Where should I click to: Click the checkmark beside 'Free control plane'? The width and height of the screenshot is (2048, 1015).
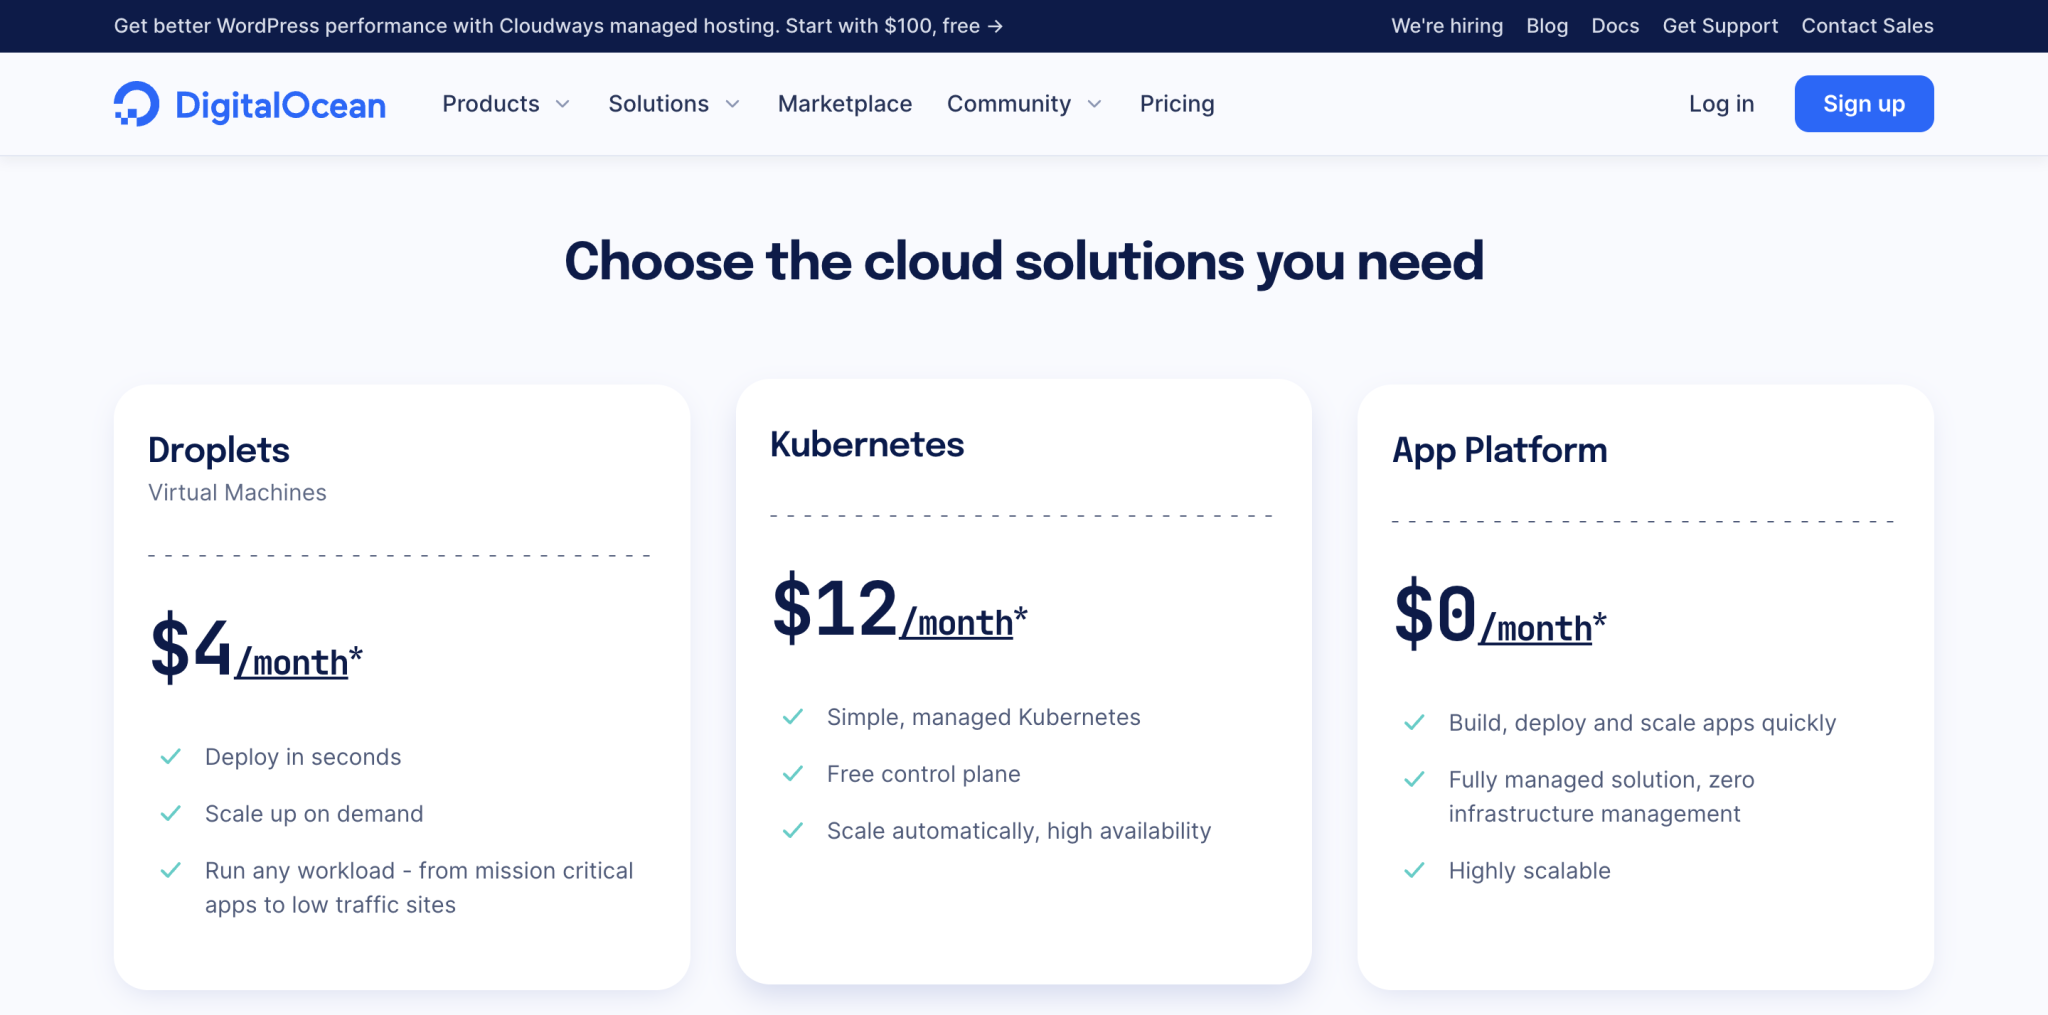coord(793,774)
